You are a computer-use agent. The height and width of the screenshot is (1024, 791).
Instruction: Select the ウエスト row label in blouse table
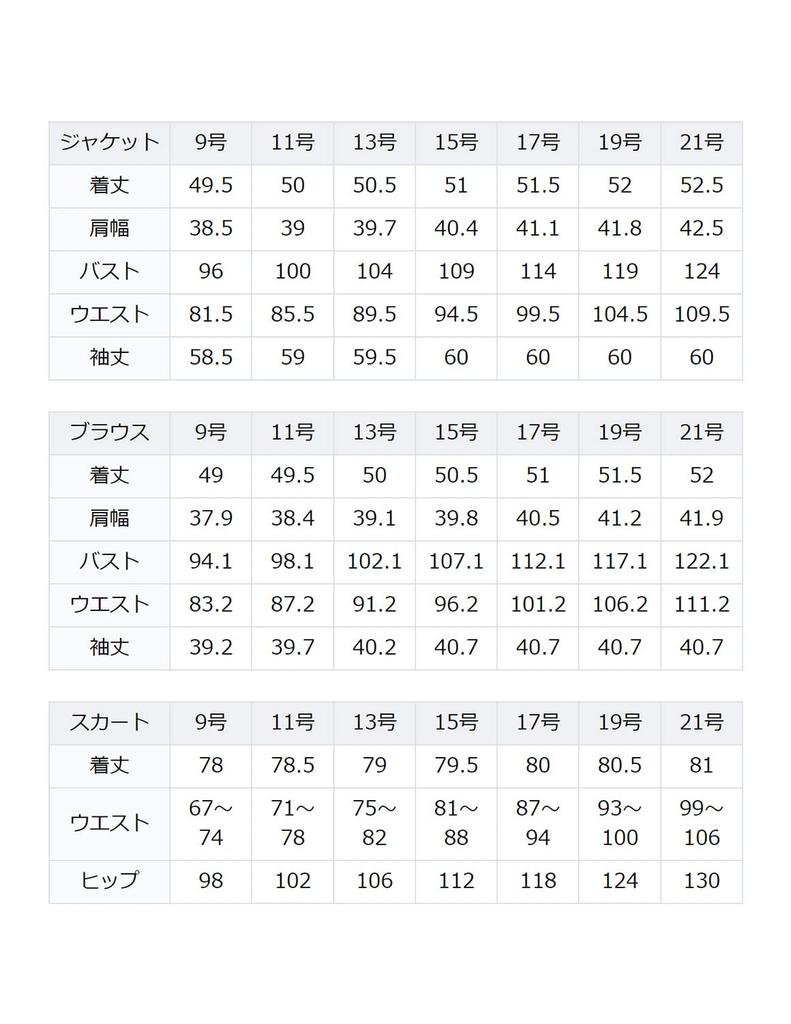click(x=109, y=604)
